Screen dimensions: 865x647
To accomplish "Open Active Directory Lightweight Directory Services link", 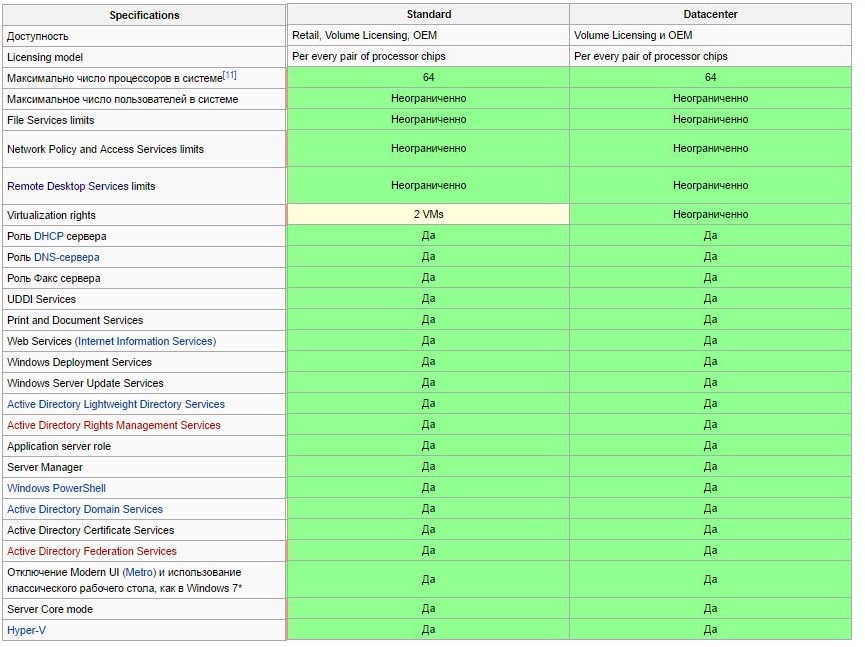I will coord(116,404).
